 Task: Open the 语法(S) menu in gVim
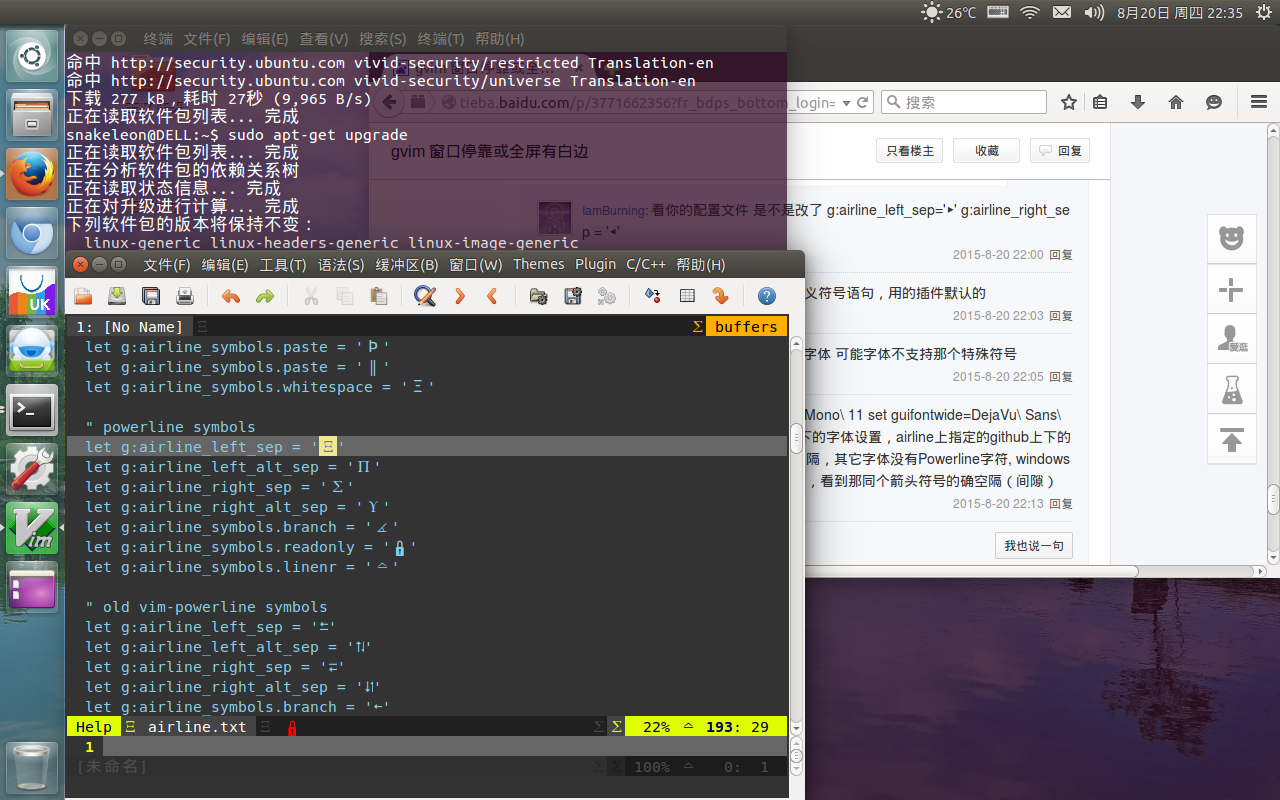[x=341, y=265]
